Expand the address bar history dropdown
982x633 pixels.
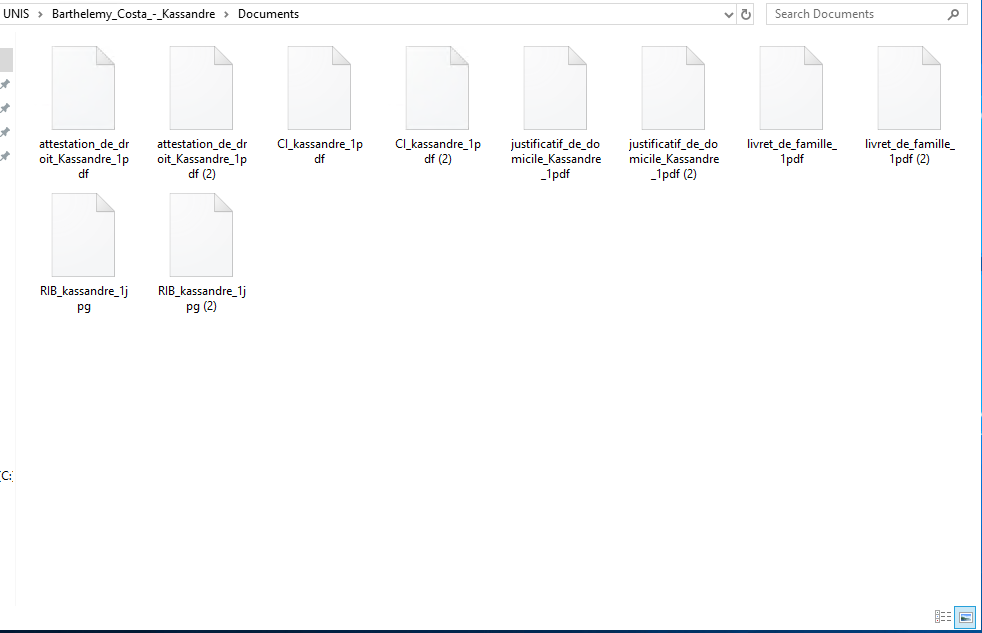click(x=728, y=15)
